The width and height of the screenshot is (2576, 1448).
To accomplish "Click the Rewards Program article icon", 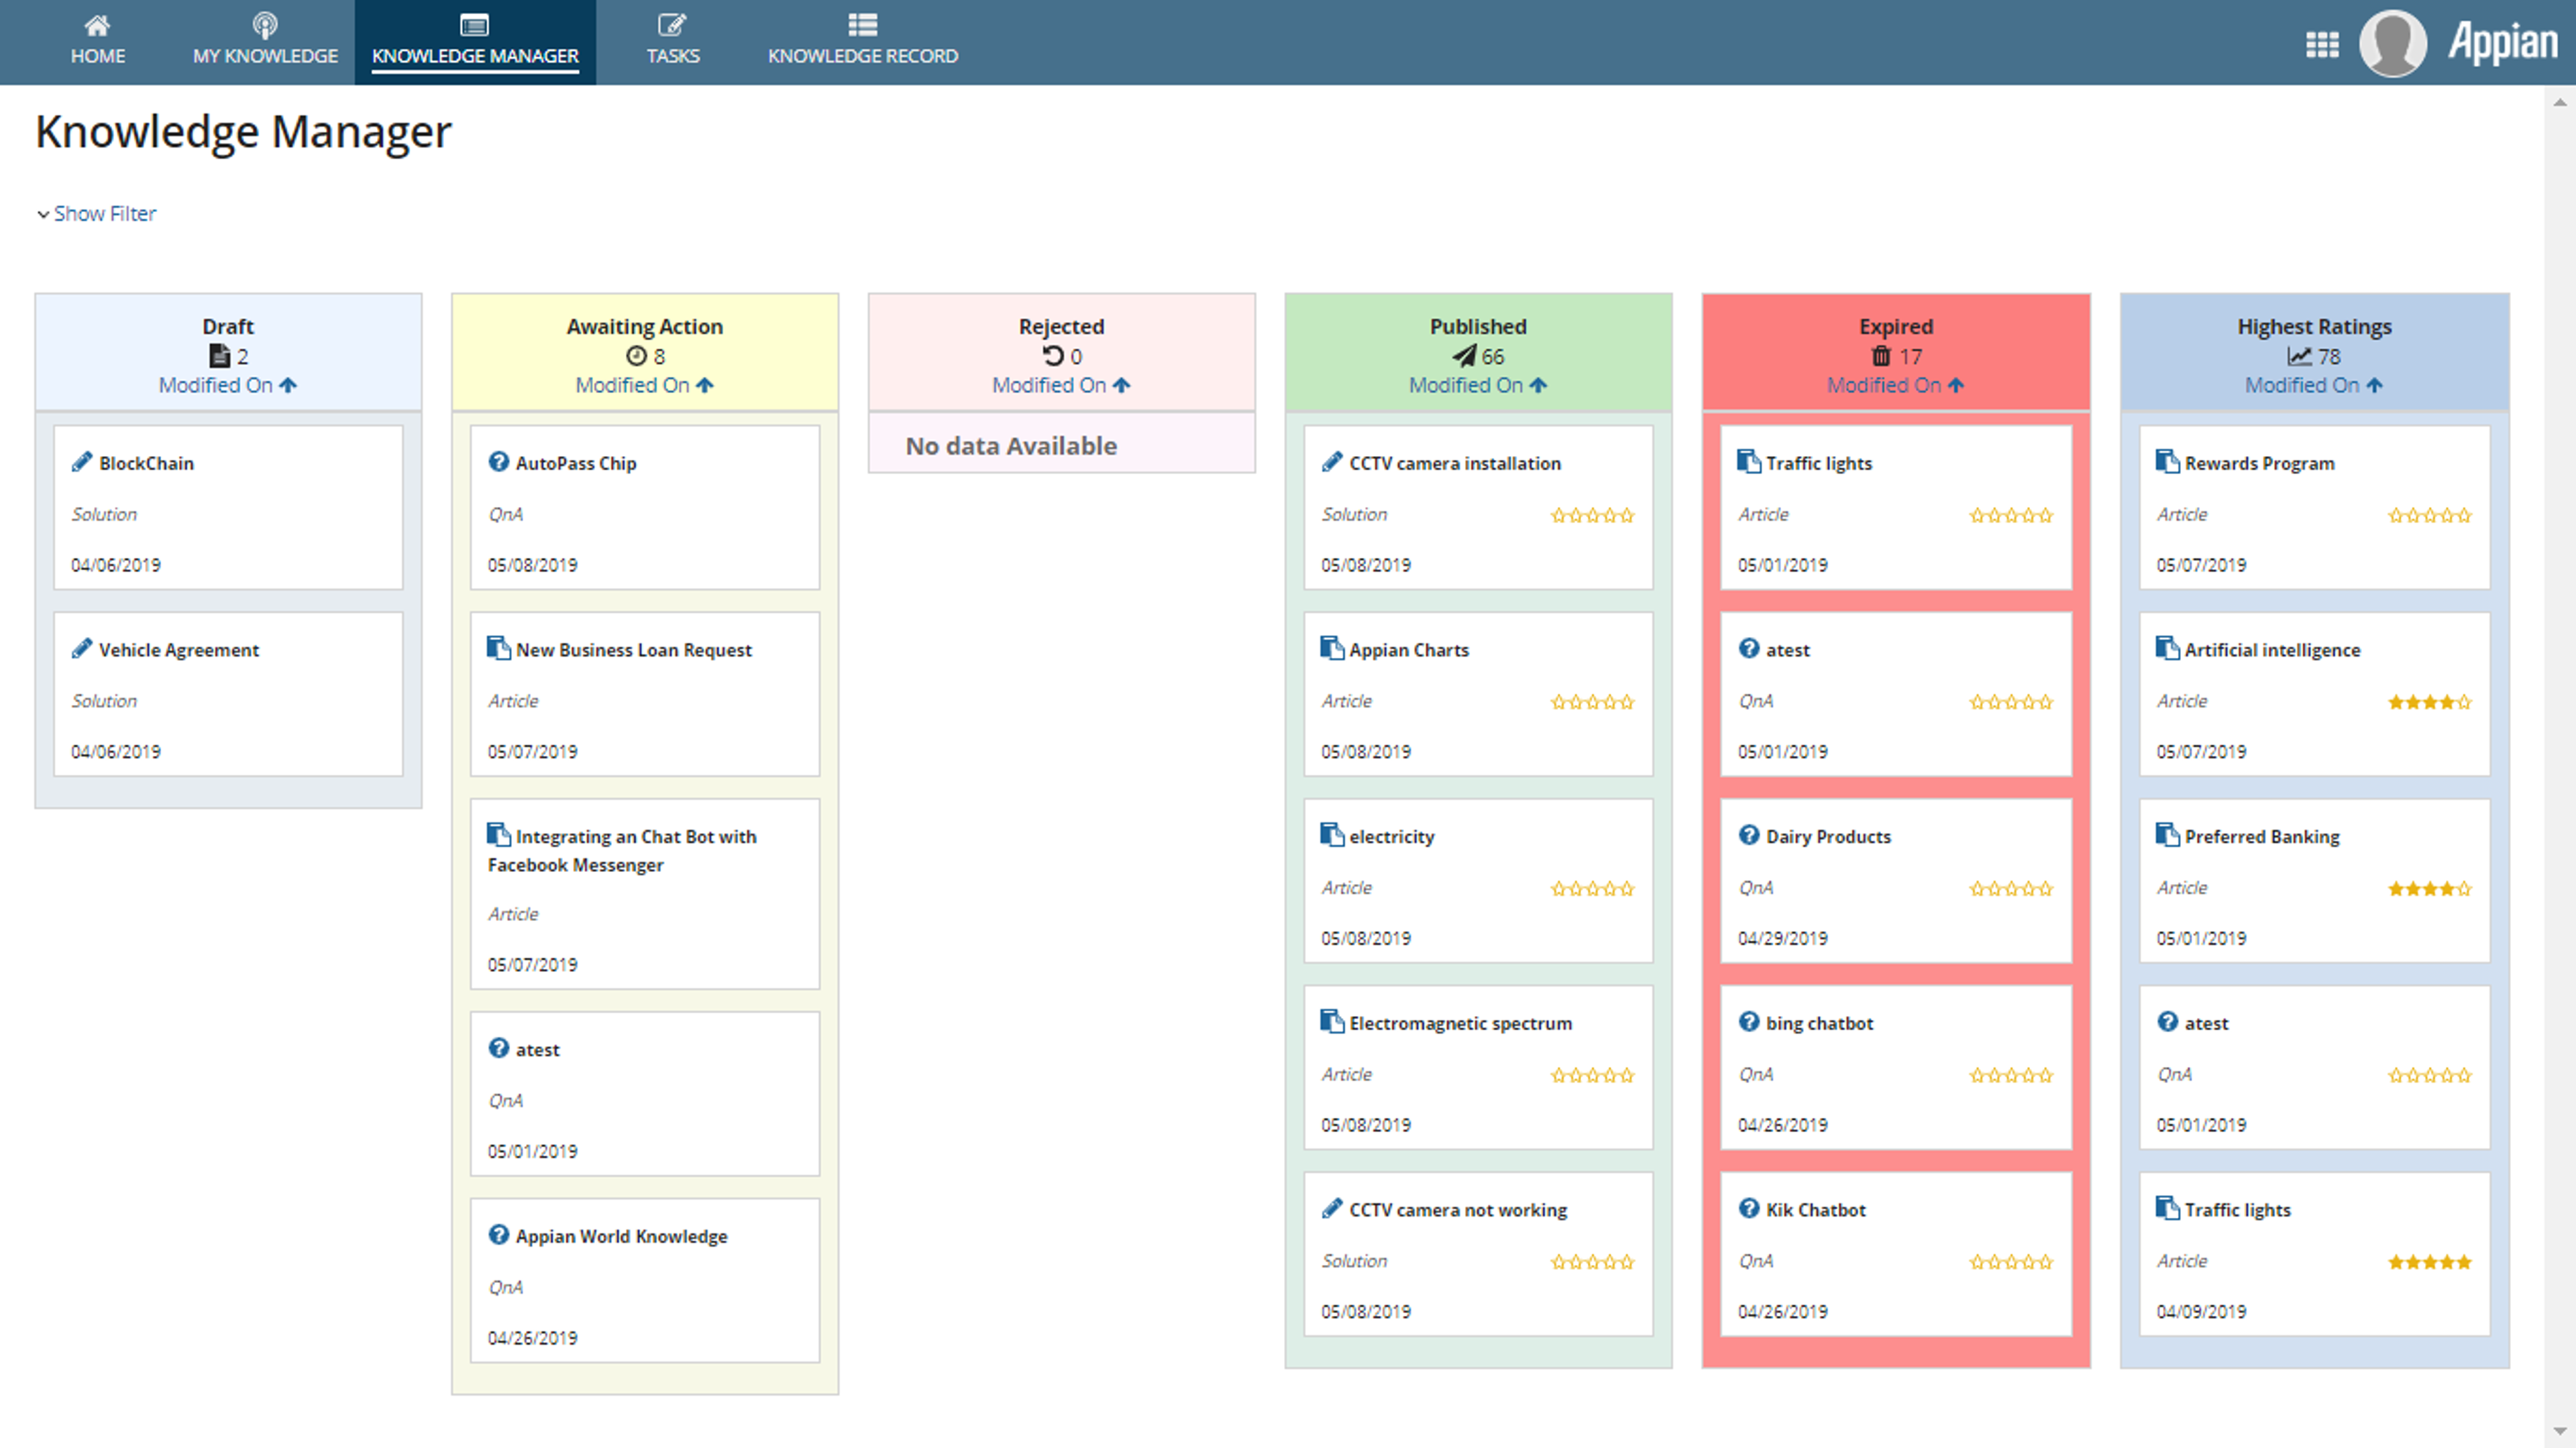I will click(x=2168, y=461).
